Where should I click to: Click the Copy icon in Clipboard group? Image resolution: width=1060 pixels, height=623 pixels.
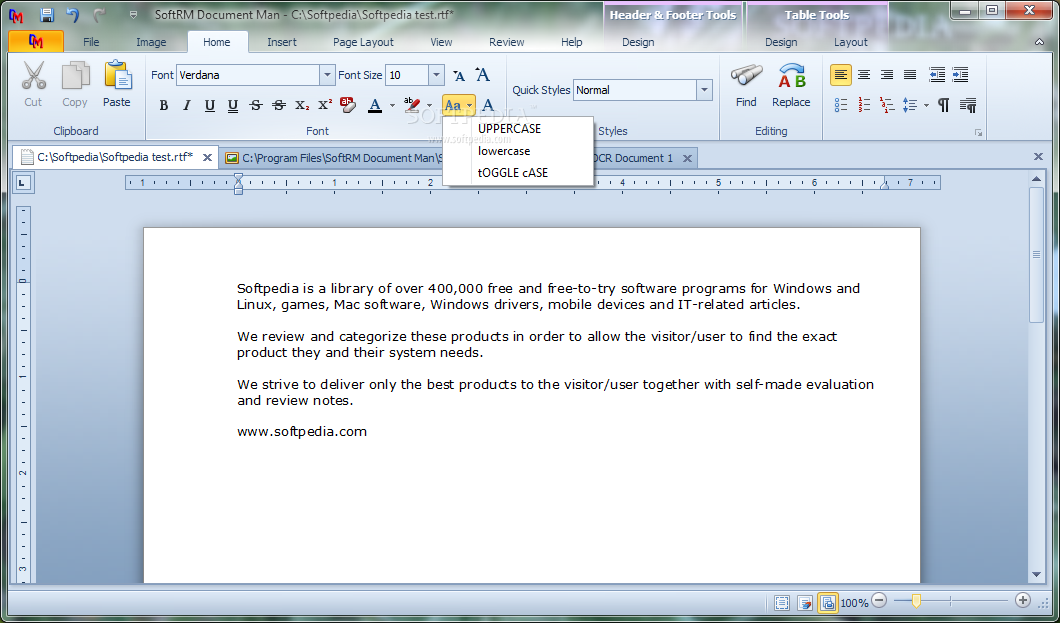[75, 76]
